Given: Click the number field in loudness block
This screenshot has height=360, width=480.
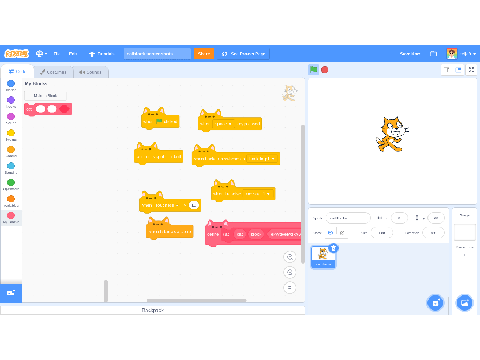Looking at the screenshot, I should [x=194, y=205].
